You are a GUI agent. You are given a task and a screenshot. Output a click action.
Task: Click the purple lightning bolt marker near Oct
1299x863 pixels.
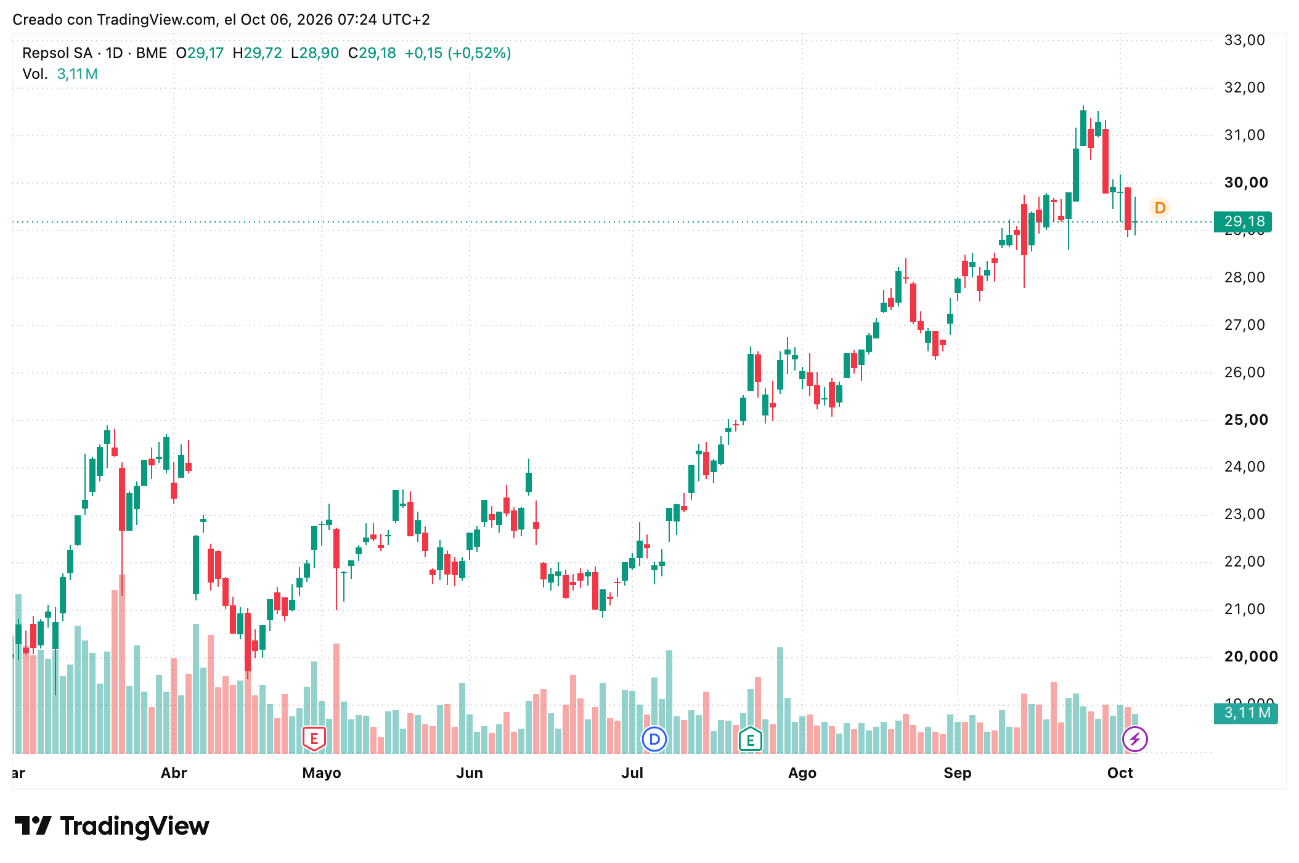(x=1135, y=739)
